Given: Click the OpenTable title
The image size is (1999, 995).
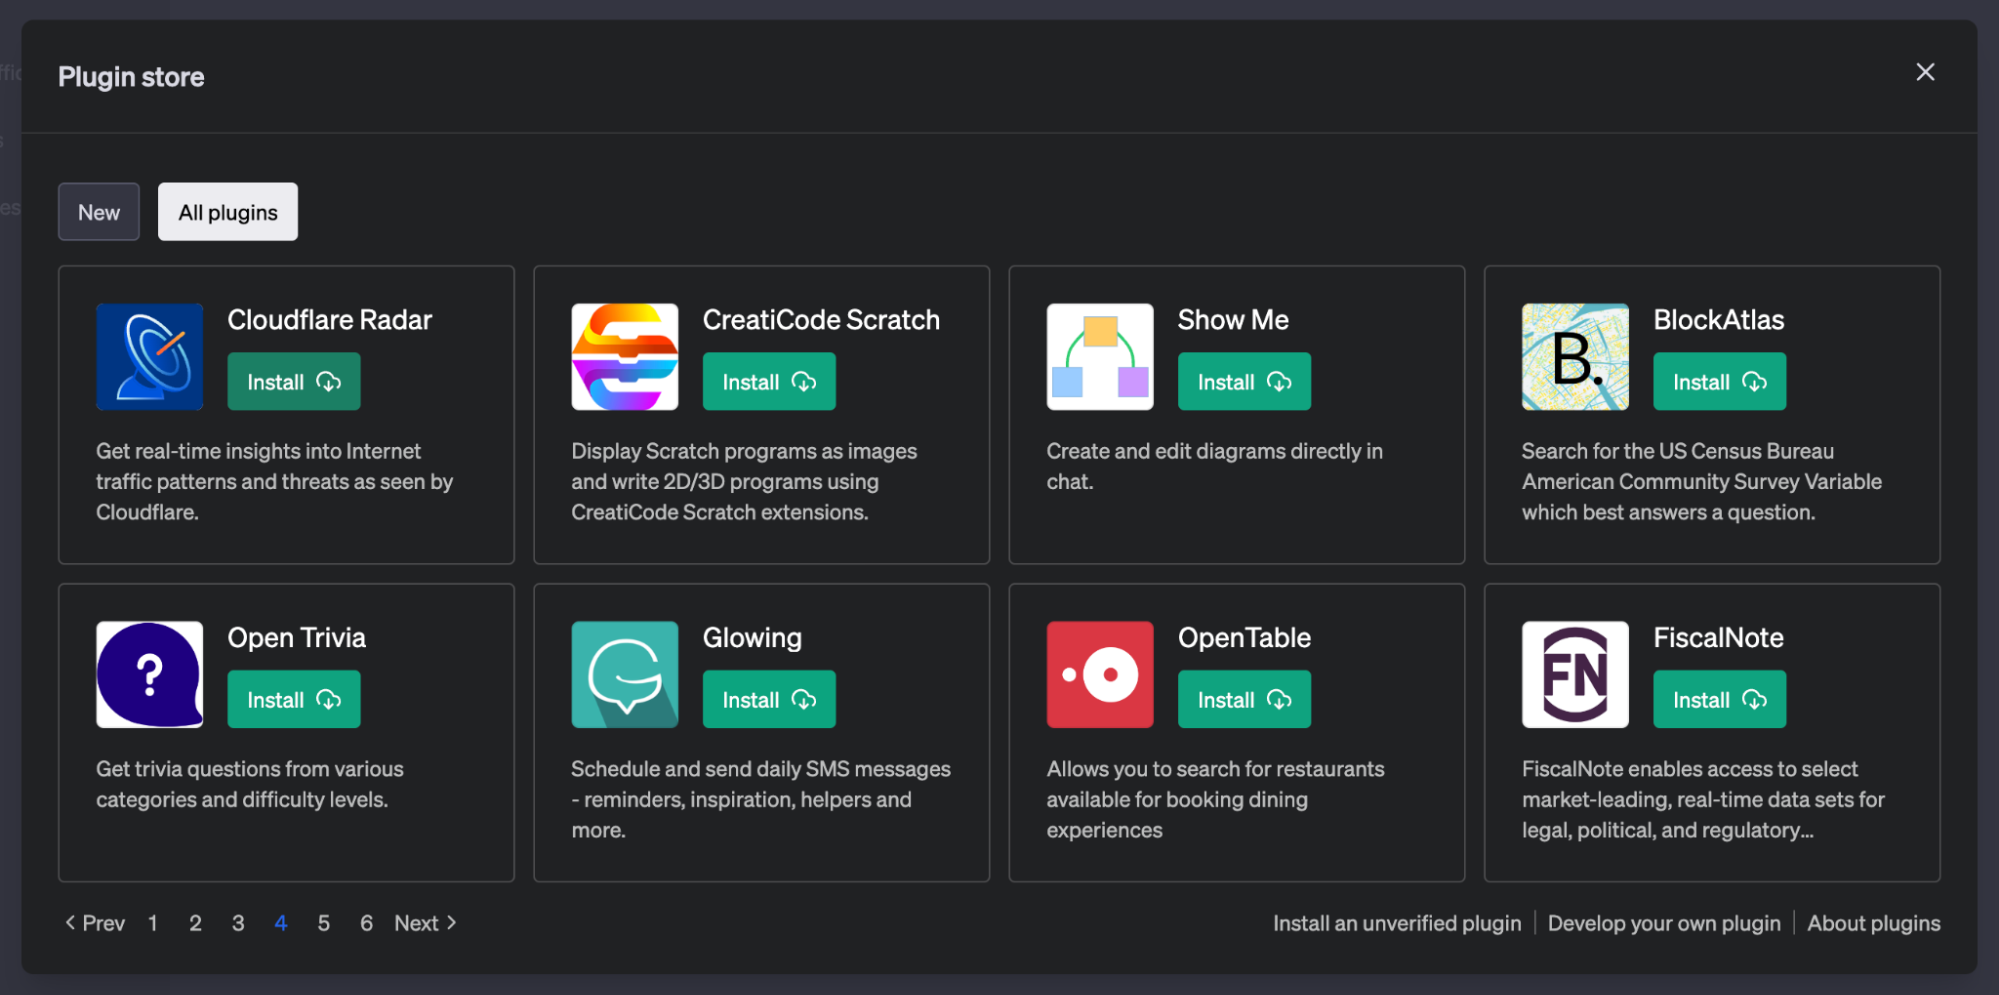Looking at the screenshot, I should pos(1244,638).
